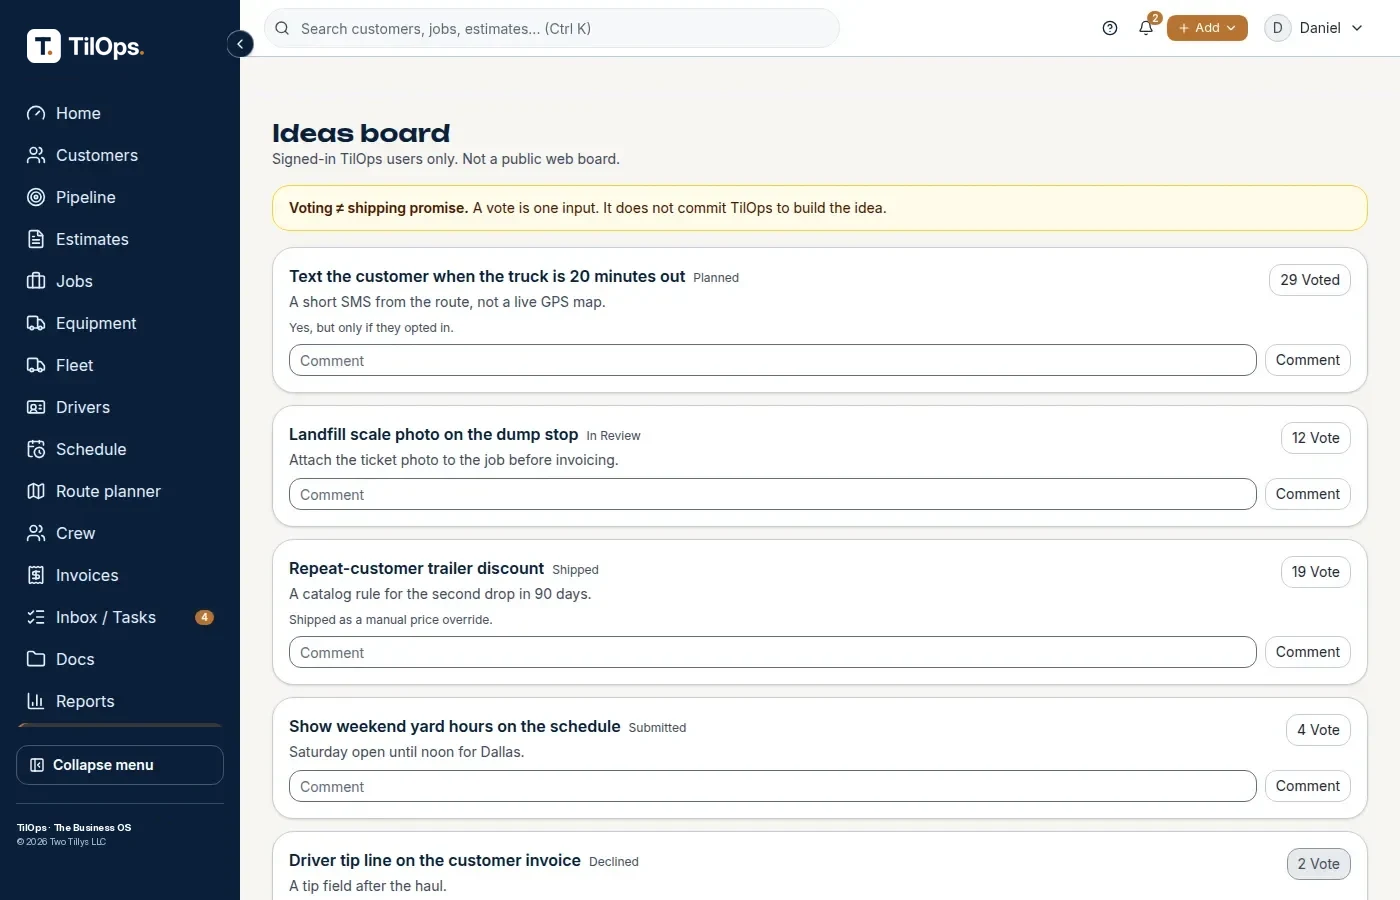Submit comment on Repeat-customer trailer discount
Image resolution: width=1400 pixels, height=900 pixels.
[x=1308, y=652]
